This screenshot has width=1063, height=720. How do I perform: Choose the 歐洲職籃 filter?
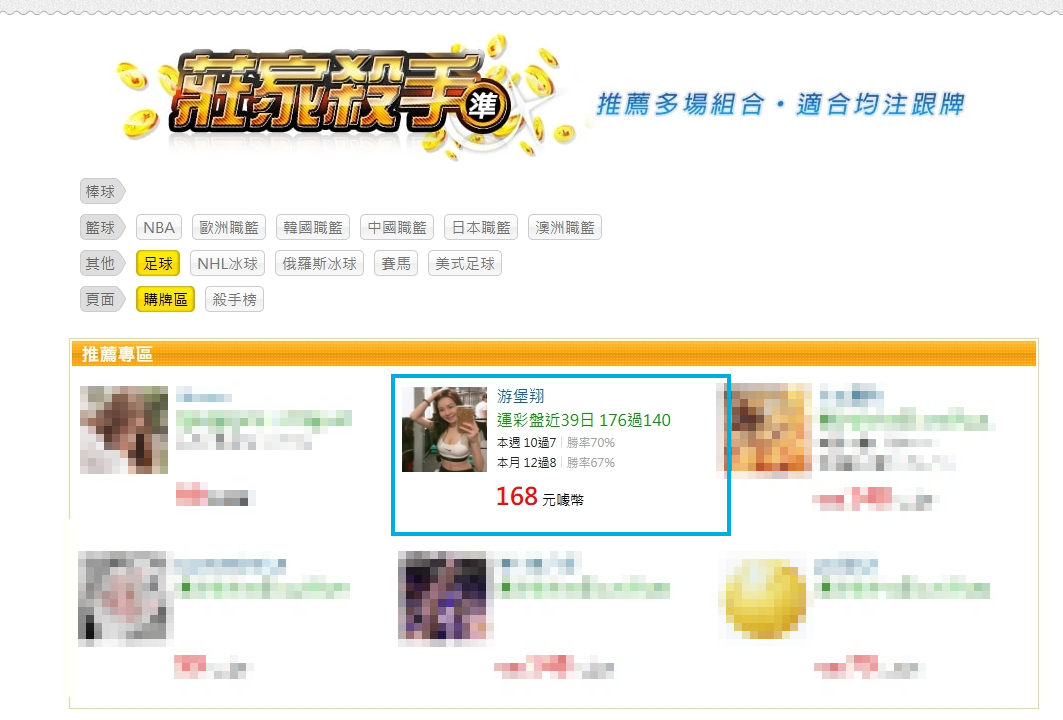pyautogui.click(x=229, y=228)
